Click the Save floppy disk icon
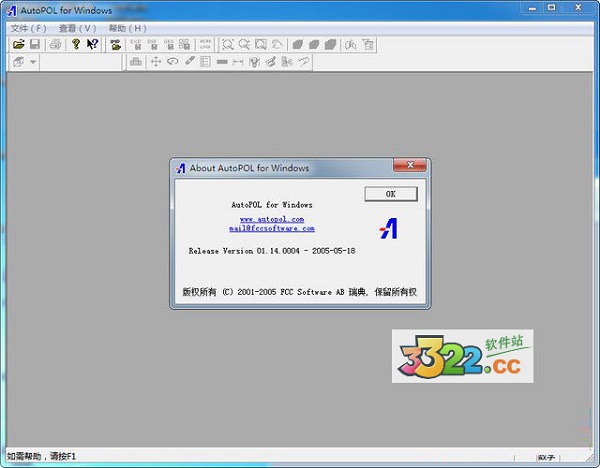The height and width of the screenshot is (468, 600). point(35,44)
